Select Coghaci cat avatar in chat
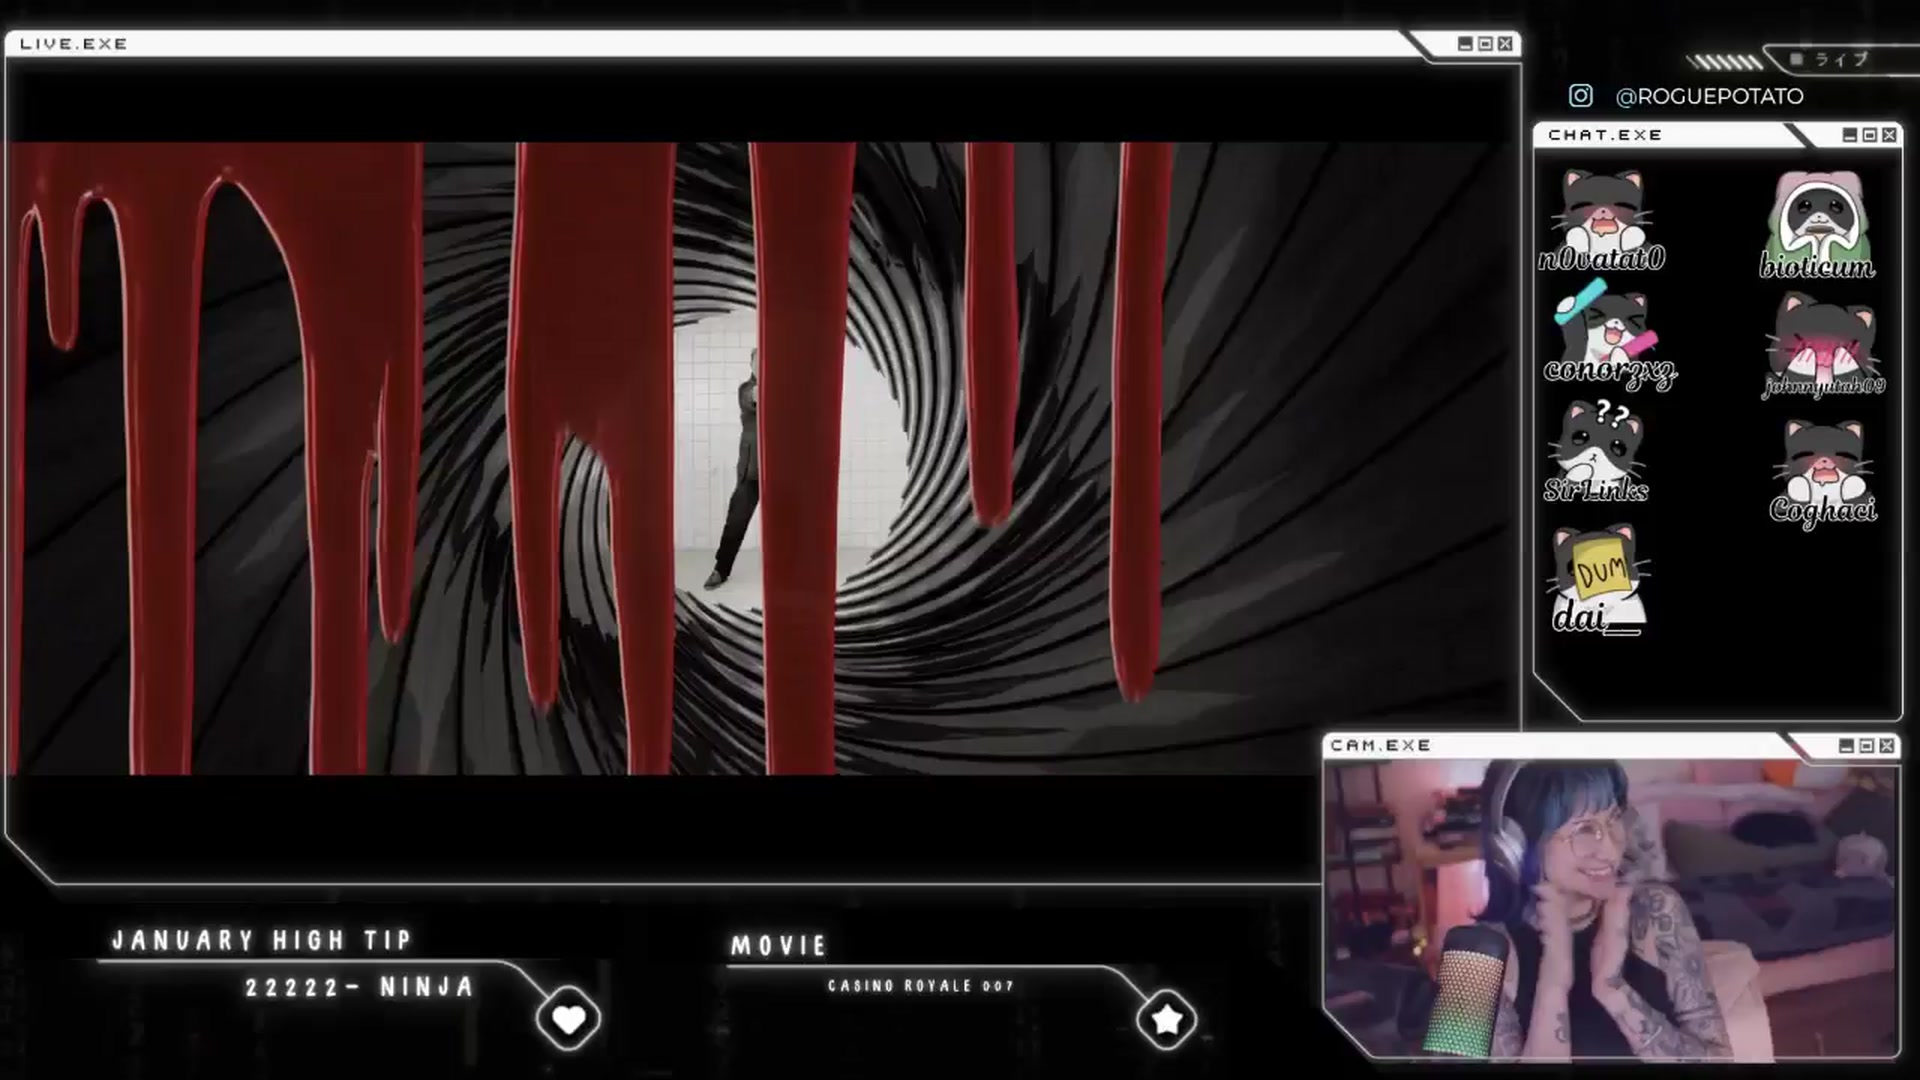Image resolution: width=1920 pixels, height=1080 pixels. pos(1822,473)
